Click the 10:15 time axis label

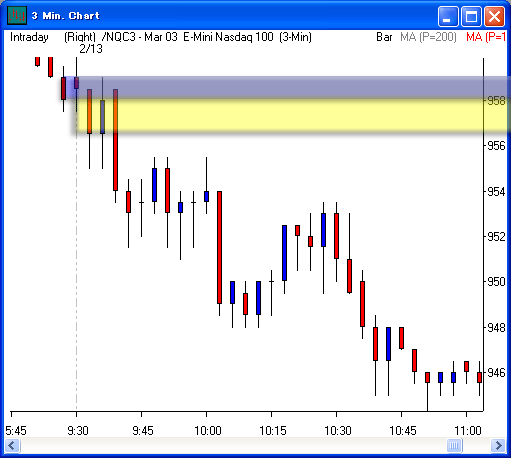(273, 431)
